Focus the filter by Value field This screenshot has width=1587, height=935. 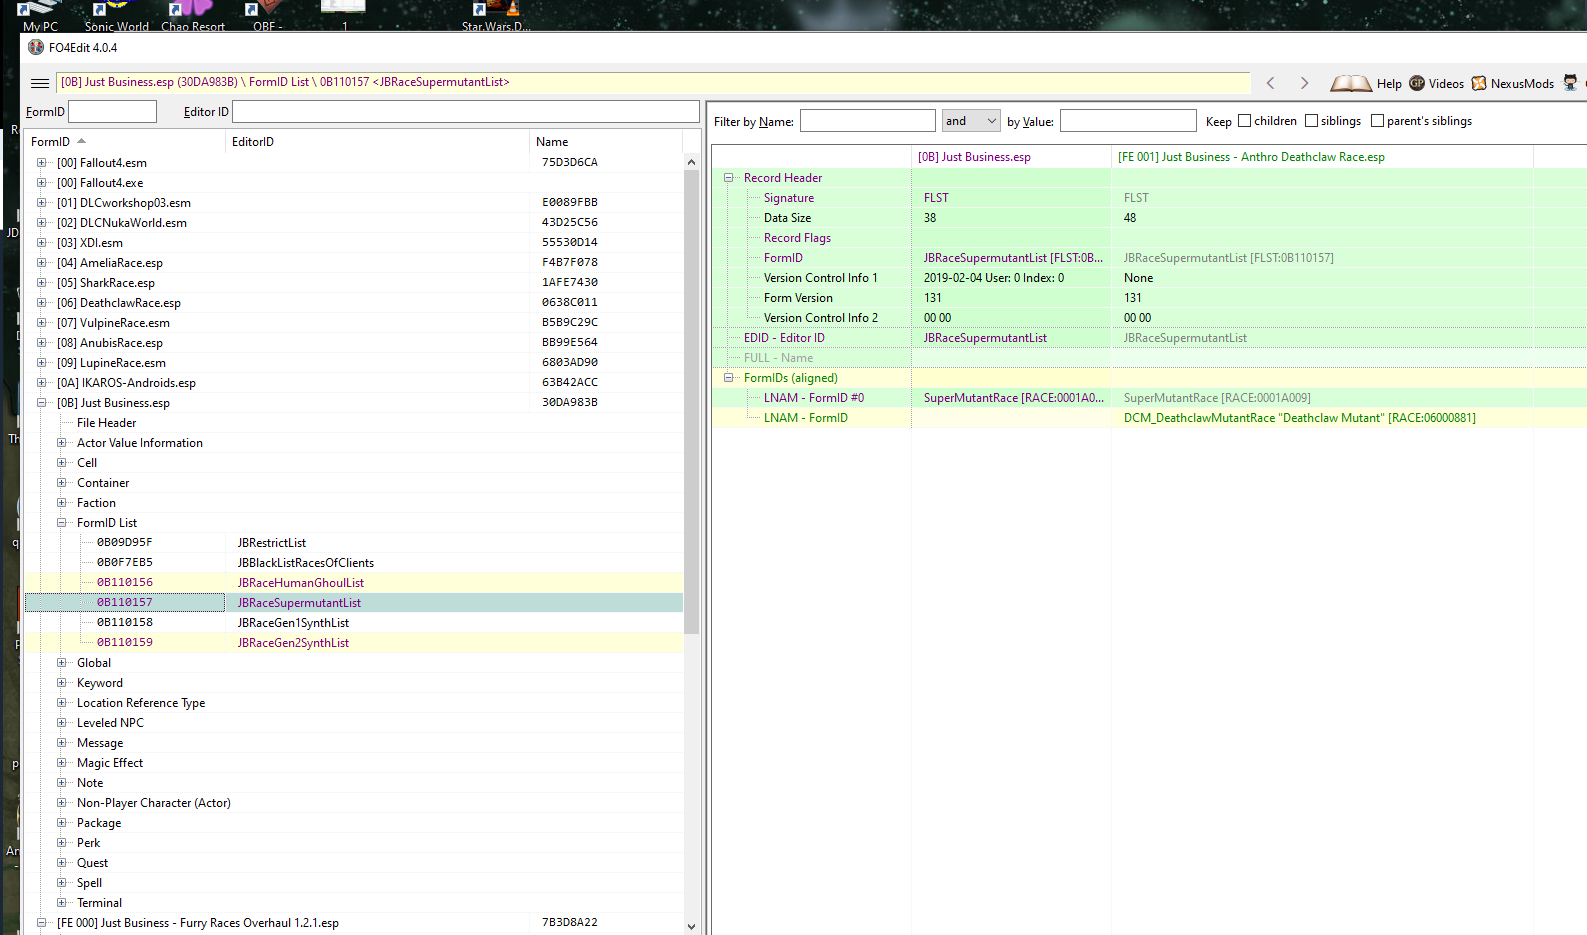click(1128, 121)
